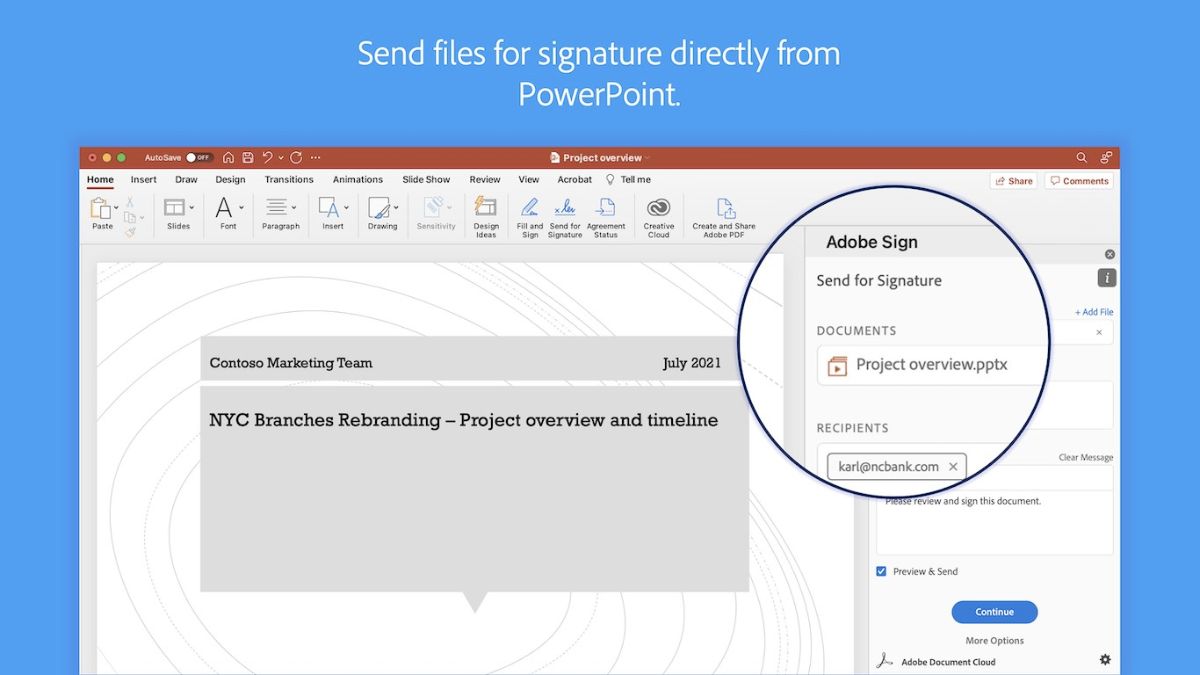This screenshot has width=1200, height=675.
Task: Open the View tab
Action: click(x=529, y=180)
